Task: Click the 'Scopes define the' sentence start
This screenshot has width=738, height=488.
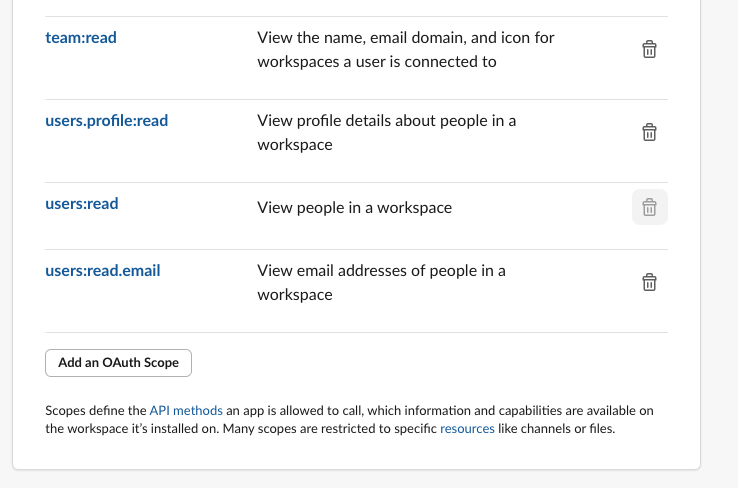Action: click(x=95, y=411)
